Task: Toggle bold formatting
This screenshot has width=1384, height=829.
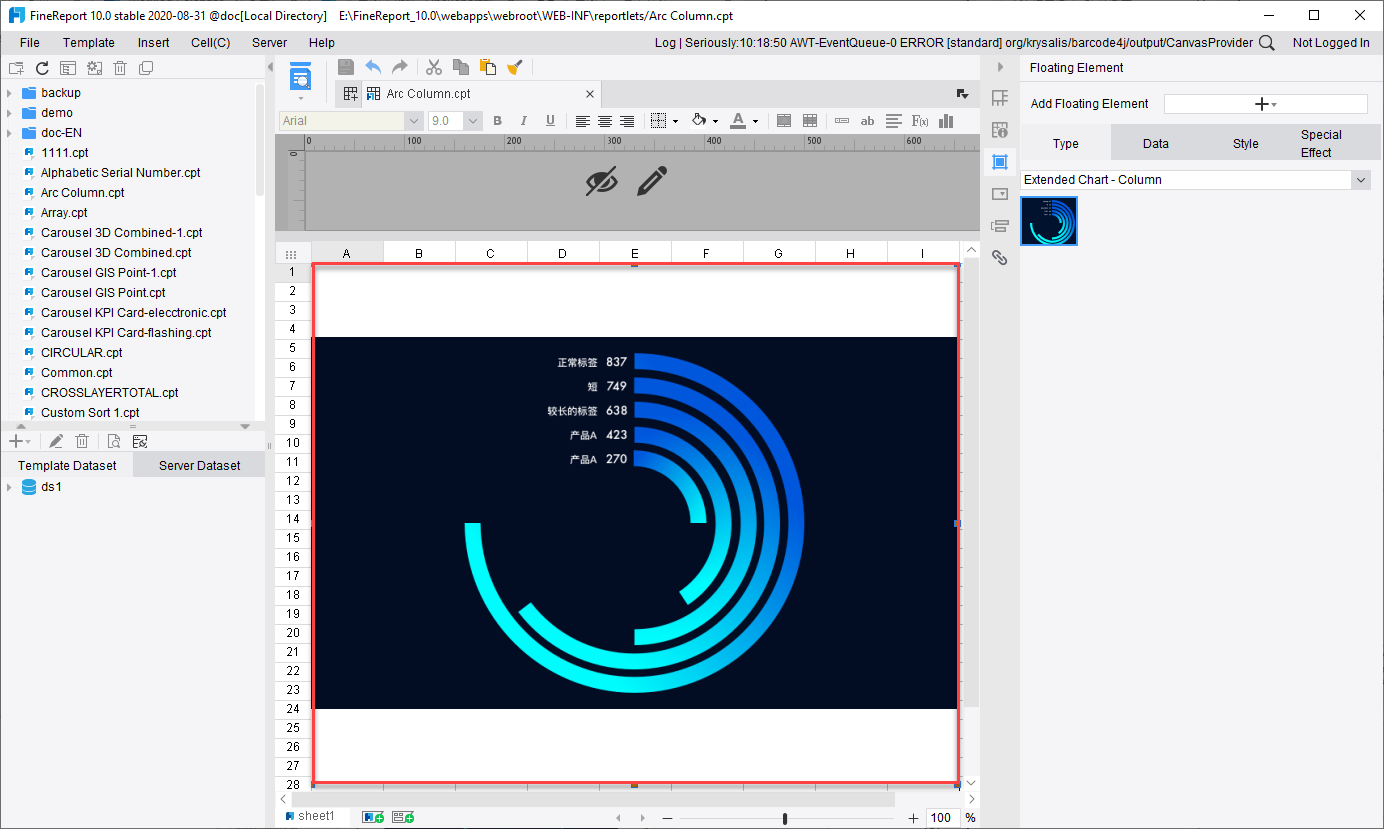Action: [x=497, y=121]
